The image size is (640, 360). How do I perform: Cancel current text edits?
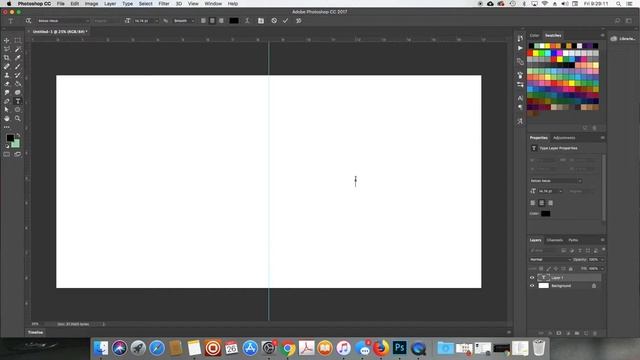tap(274, 20)
